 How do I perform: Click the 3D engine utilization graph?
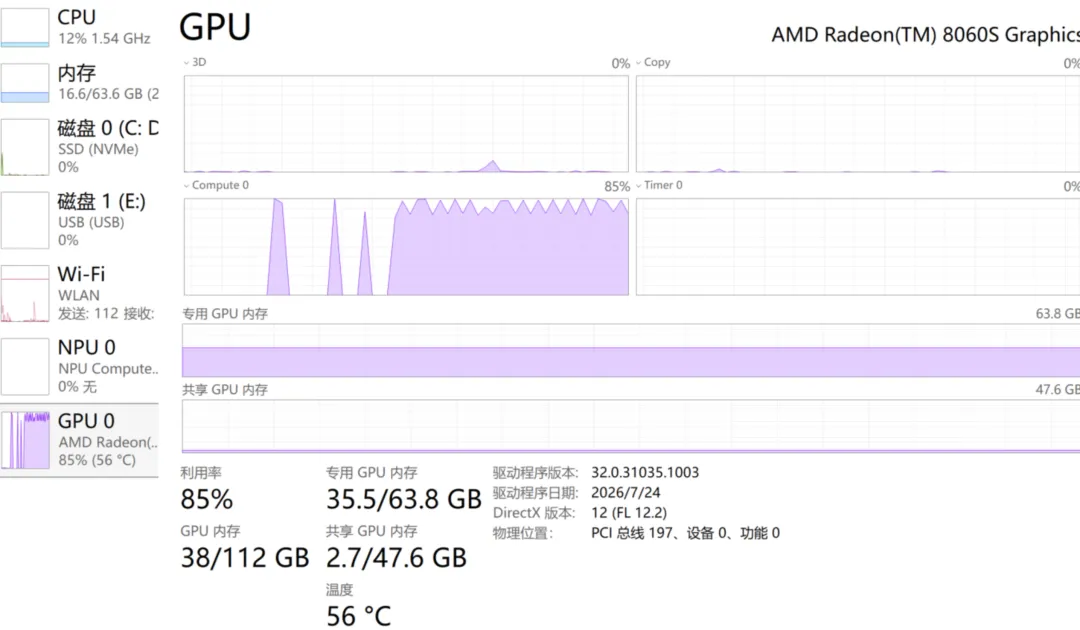point(406,124)
